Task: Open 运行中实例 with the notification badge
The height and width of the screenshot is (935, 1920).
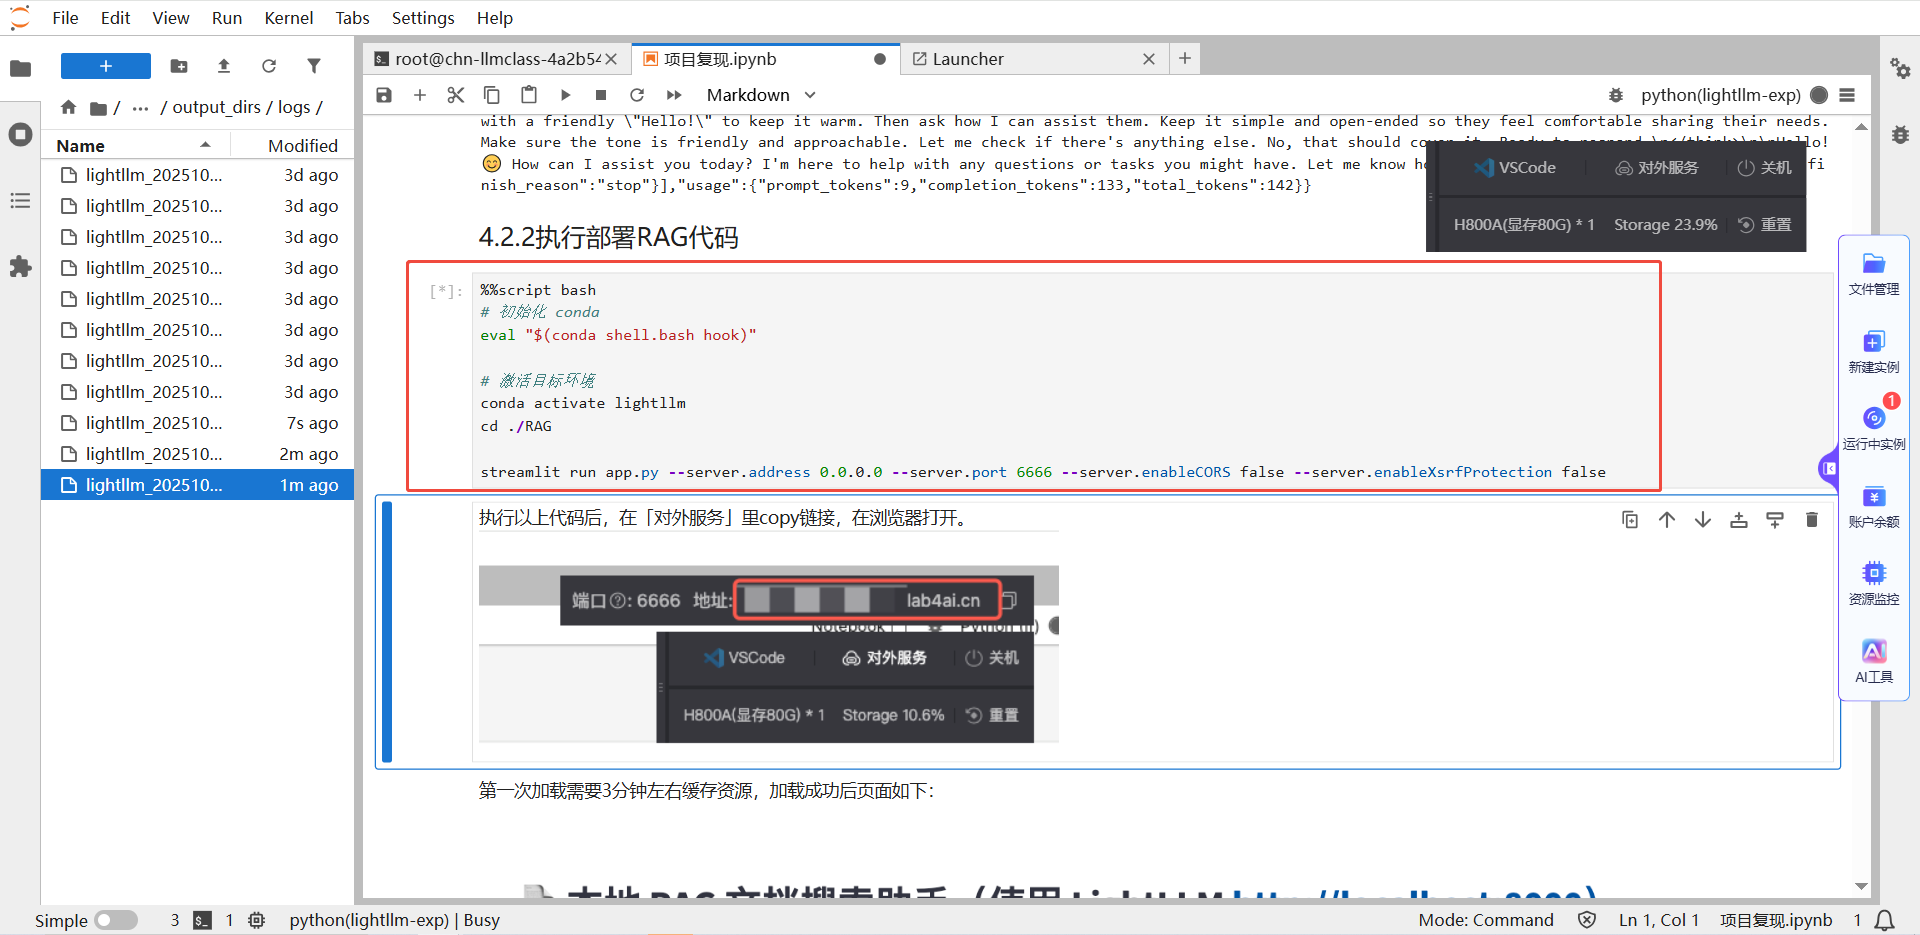Action: tap(1873, 428)
